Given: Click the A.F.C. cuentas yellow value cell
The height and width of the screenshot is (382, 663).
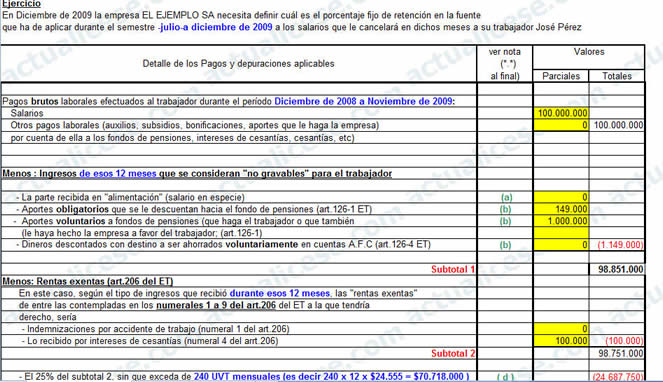Looking at the screenshot, I should tap(561, 245).
